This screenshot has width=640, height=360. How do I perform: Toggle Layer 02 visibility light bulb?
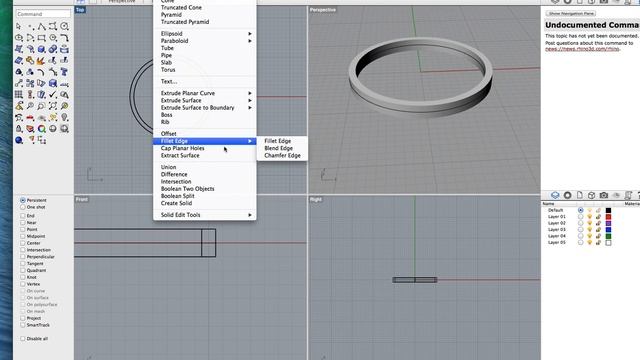589,223
